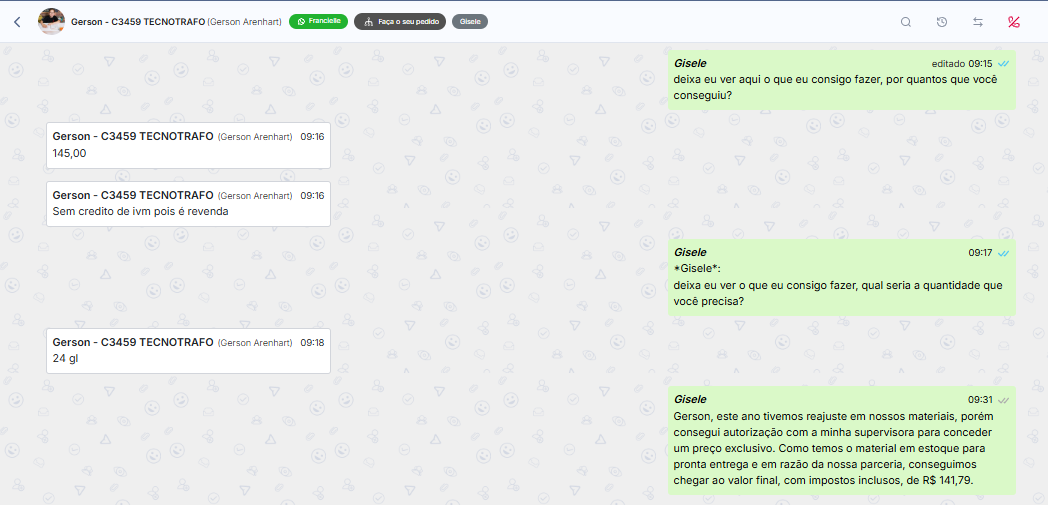Click Gisele's message edited at 09:15
The image size is (1048, 505).
841,80
